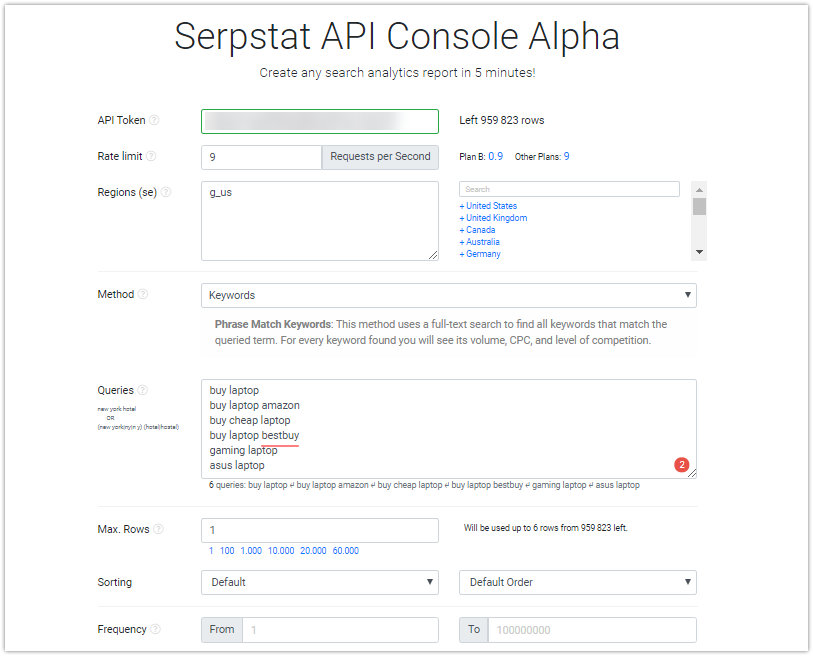Image resolution: width=813 pixels, height=656 pixels.
Task: Focus the Rate limit input with value 9
Action: [261, 157]
